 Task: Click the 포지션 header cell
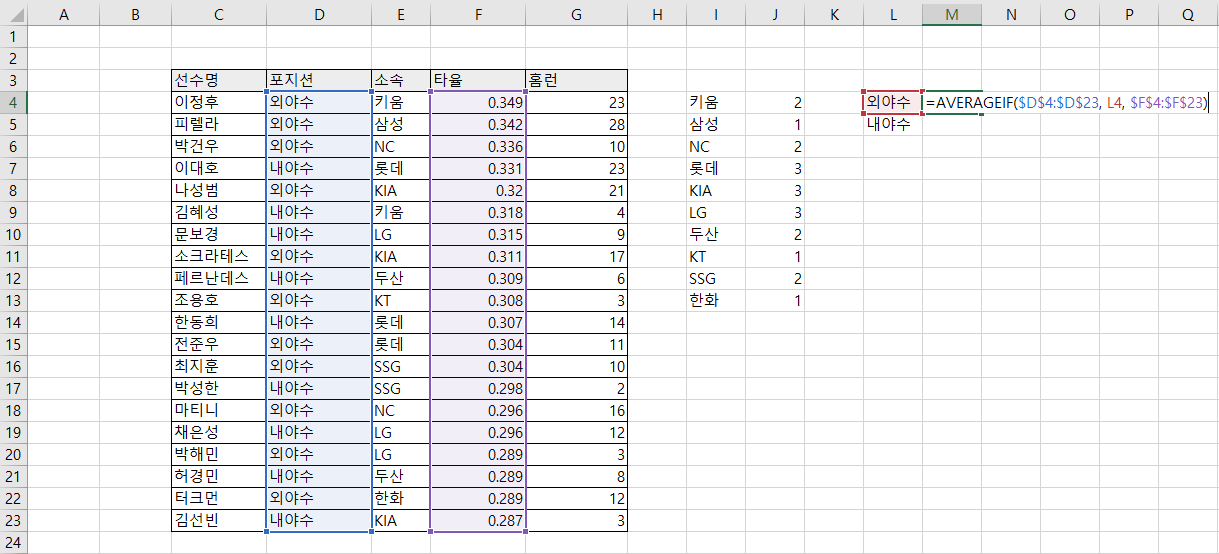(x=318, y=80)
